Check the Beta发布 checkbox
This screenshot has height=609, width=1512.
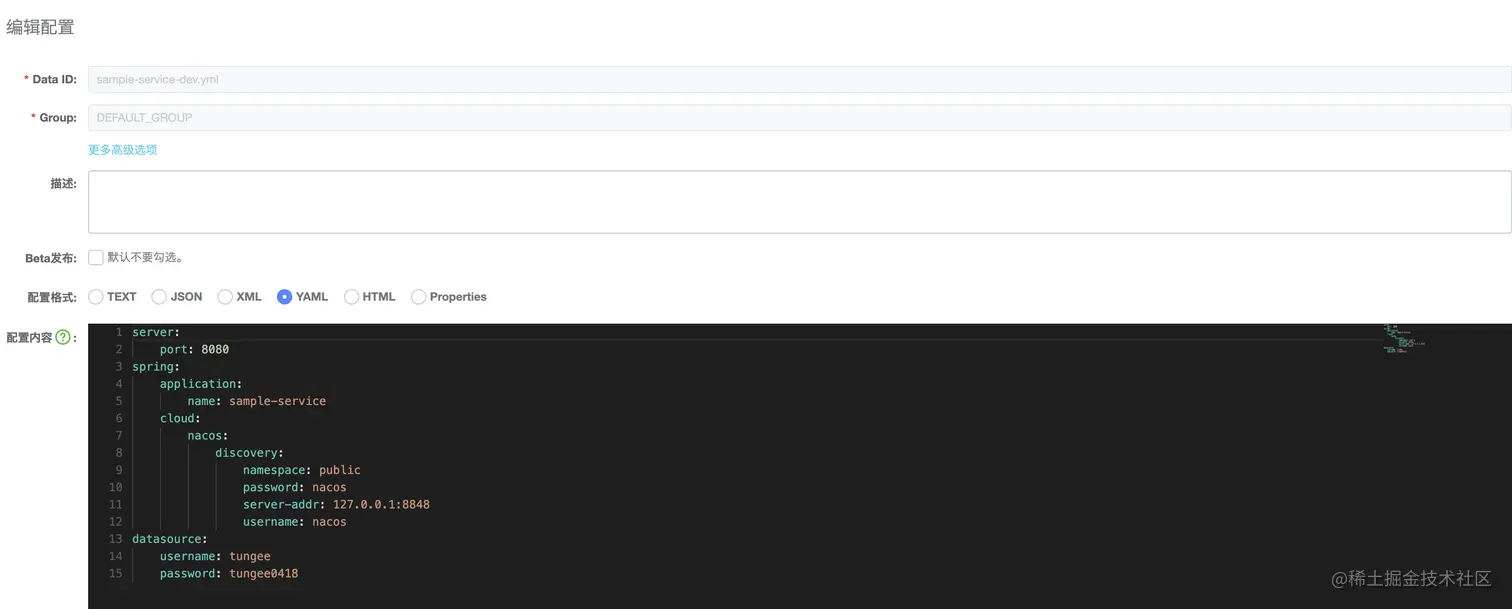coord(96,257)
